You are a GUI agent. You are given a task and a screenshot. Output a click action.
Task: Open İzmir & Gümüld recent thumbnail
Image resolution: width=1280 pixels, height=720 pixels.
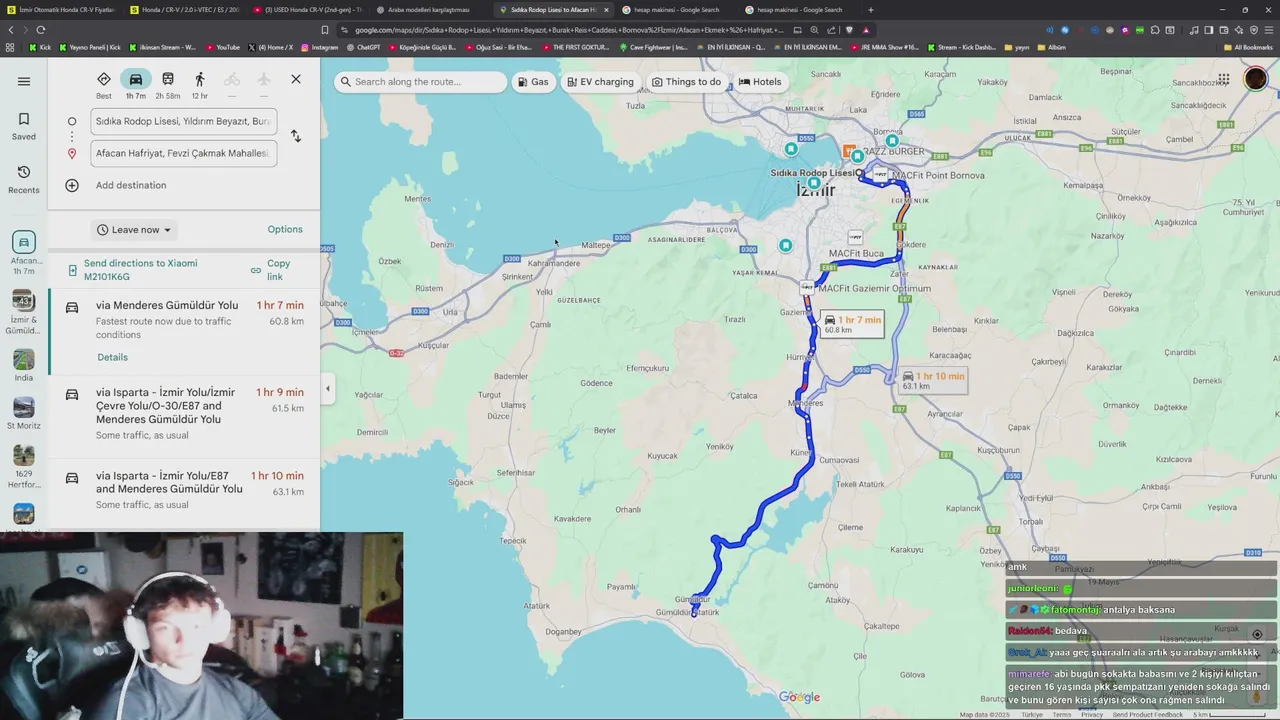pyautogui.click(x=24, y=313)
